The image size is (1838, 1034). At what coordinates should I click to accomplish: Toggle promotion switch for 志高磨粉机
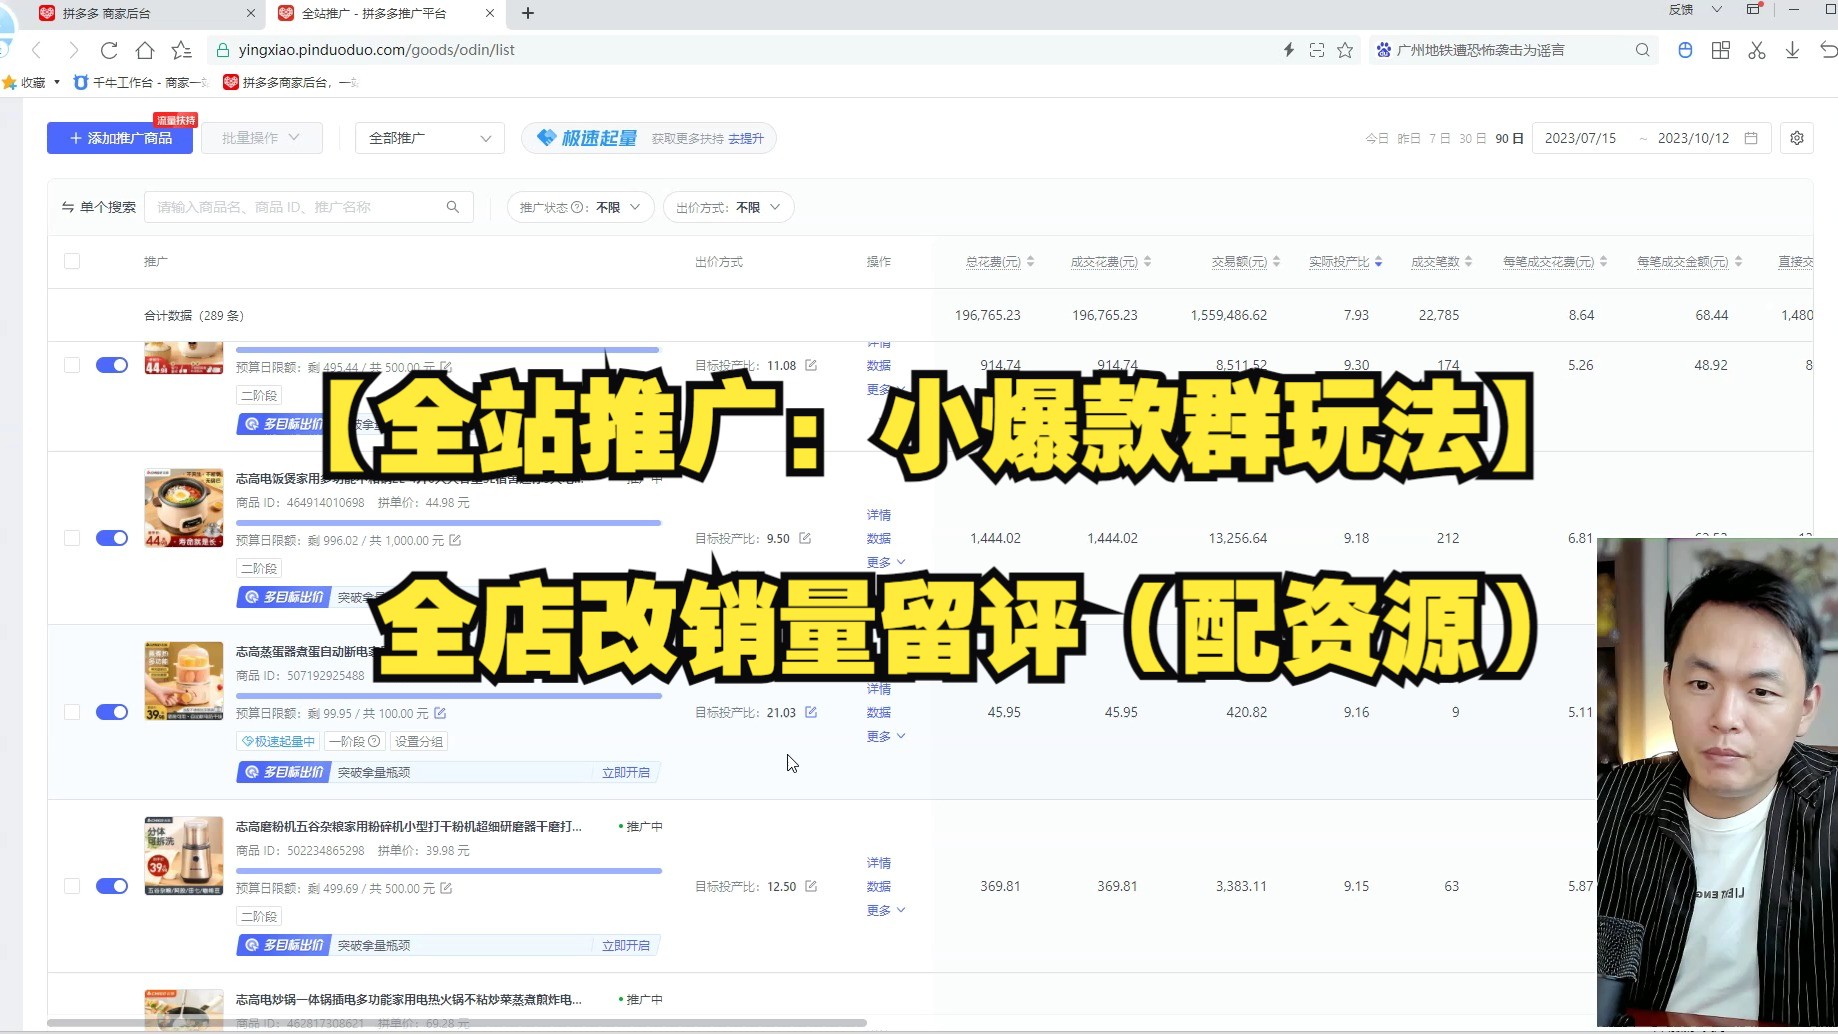click(112, 886)
